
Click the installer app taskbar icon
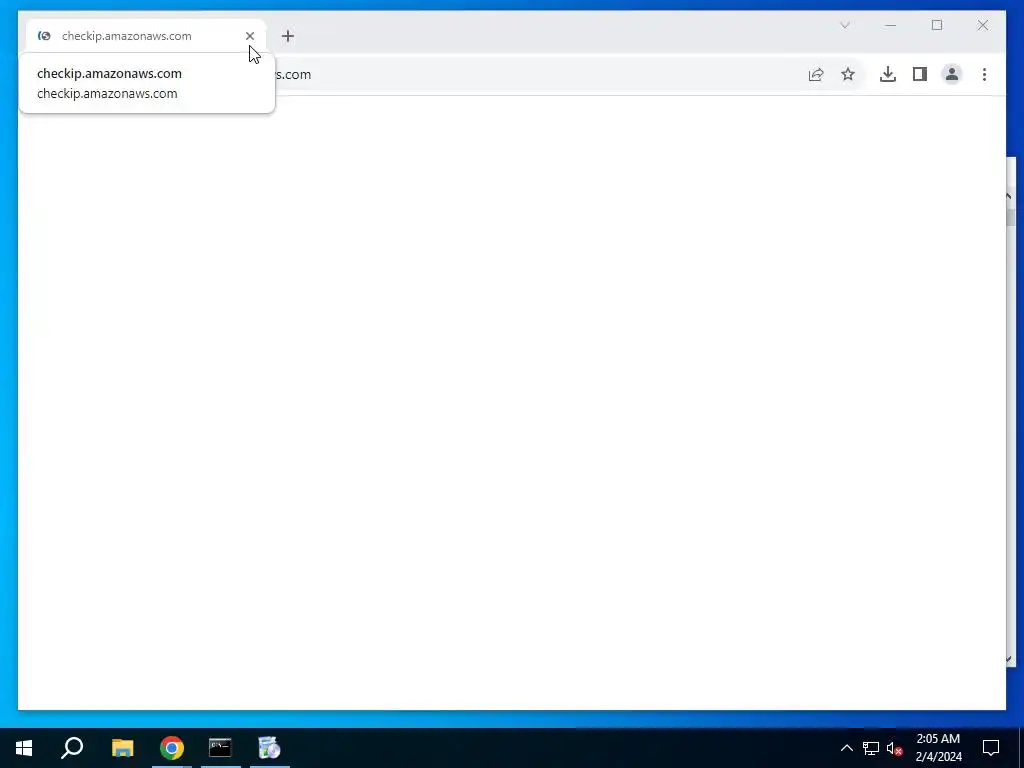[269, 748]
